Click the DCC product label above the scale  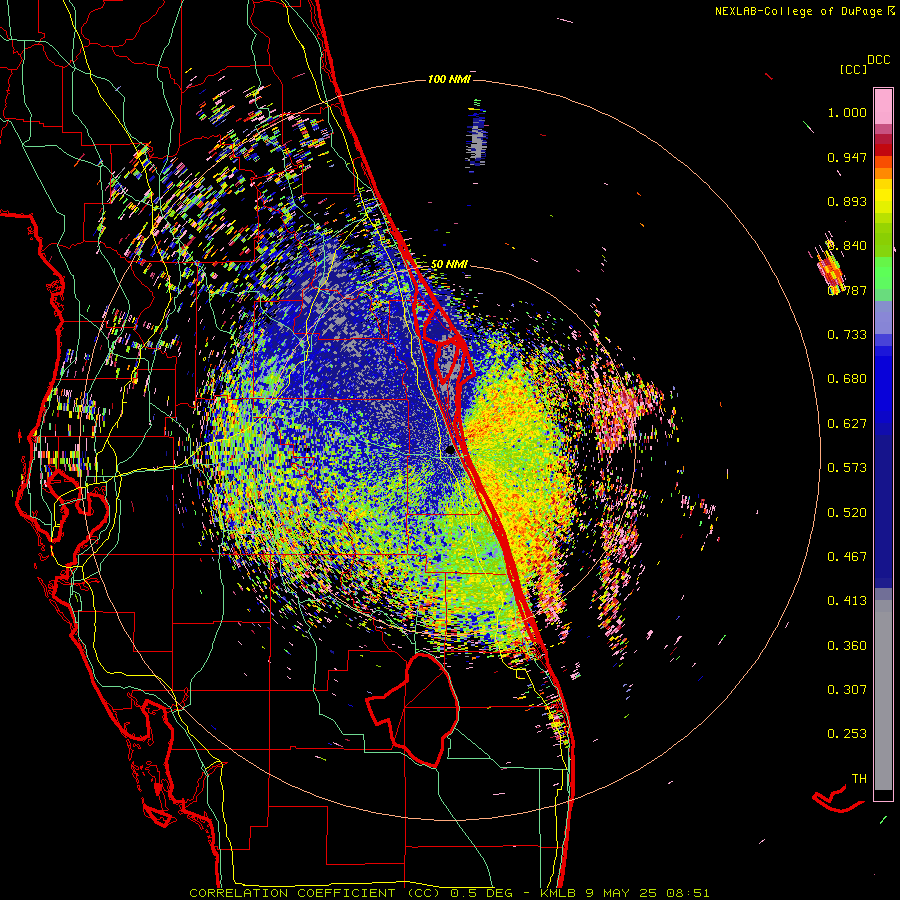pos(878,60)
